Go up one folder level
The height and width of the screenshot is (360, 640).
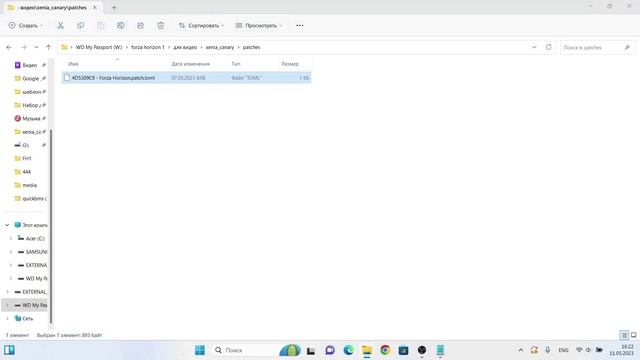[x=48, y=47]
